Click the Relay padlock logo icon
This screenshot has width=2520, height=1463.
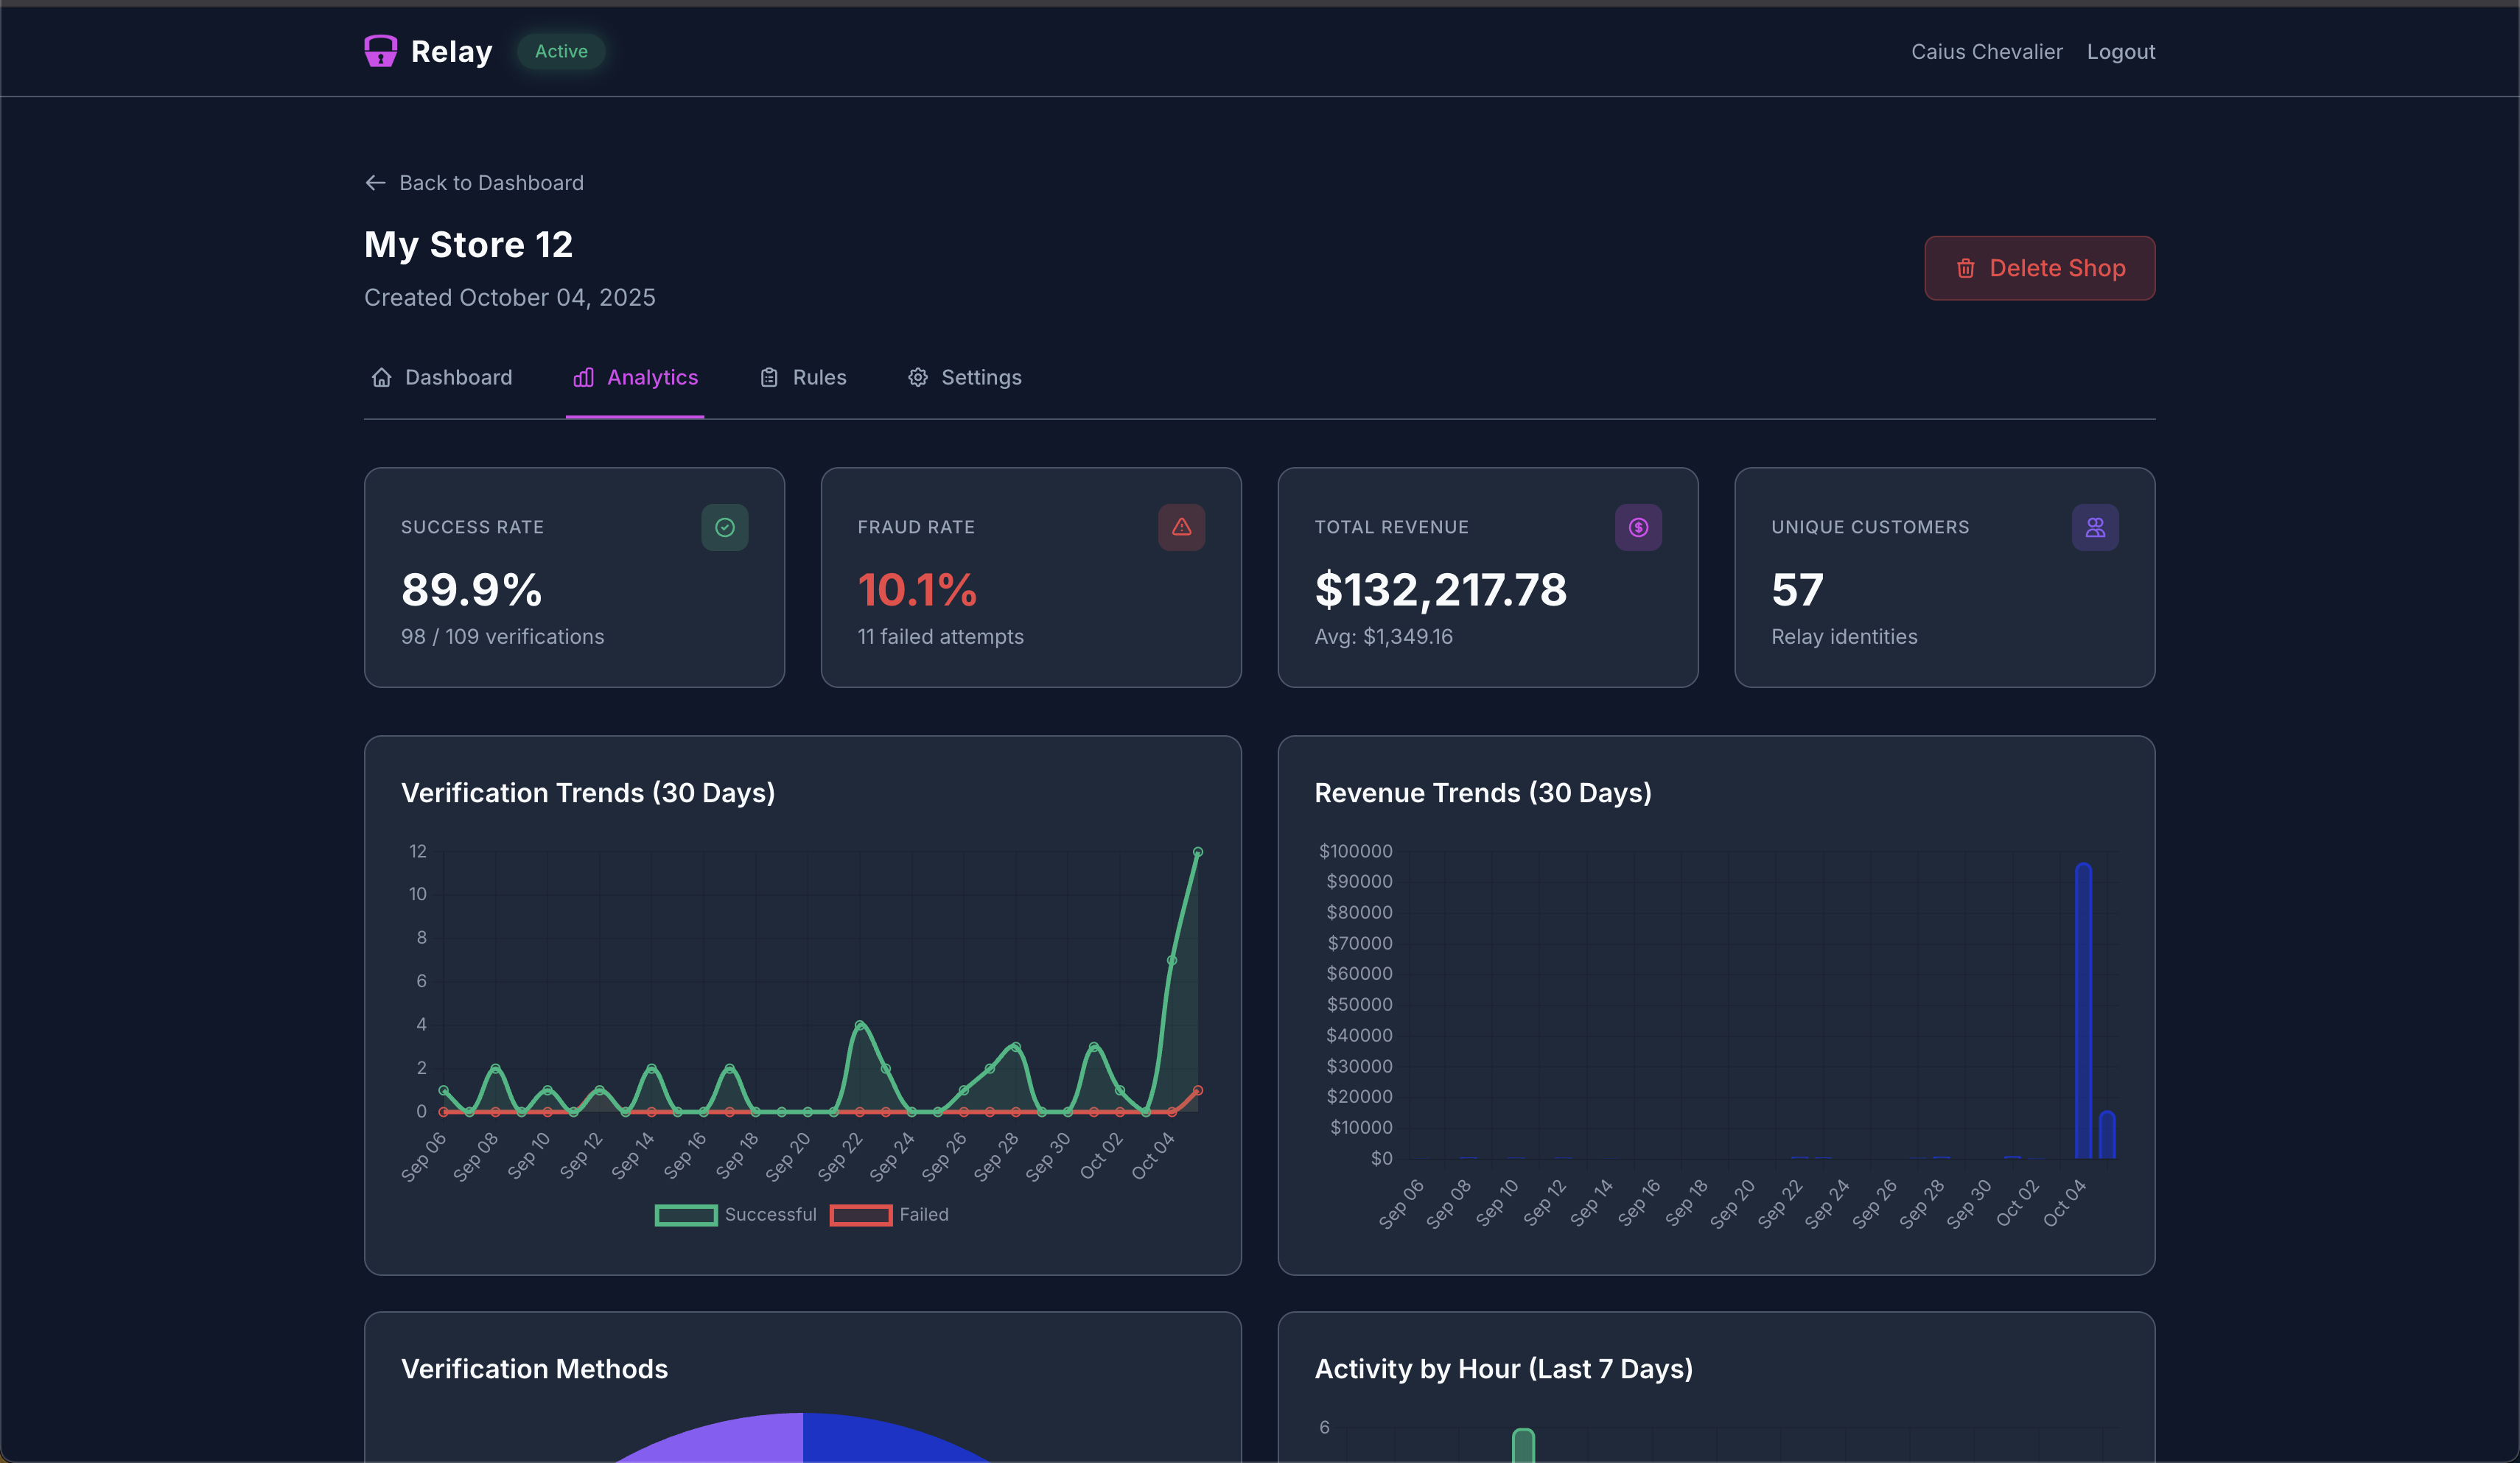pyautogui.click(x=380, y=51)
